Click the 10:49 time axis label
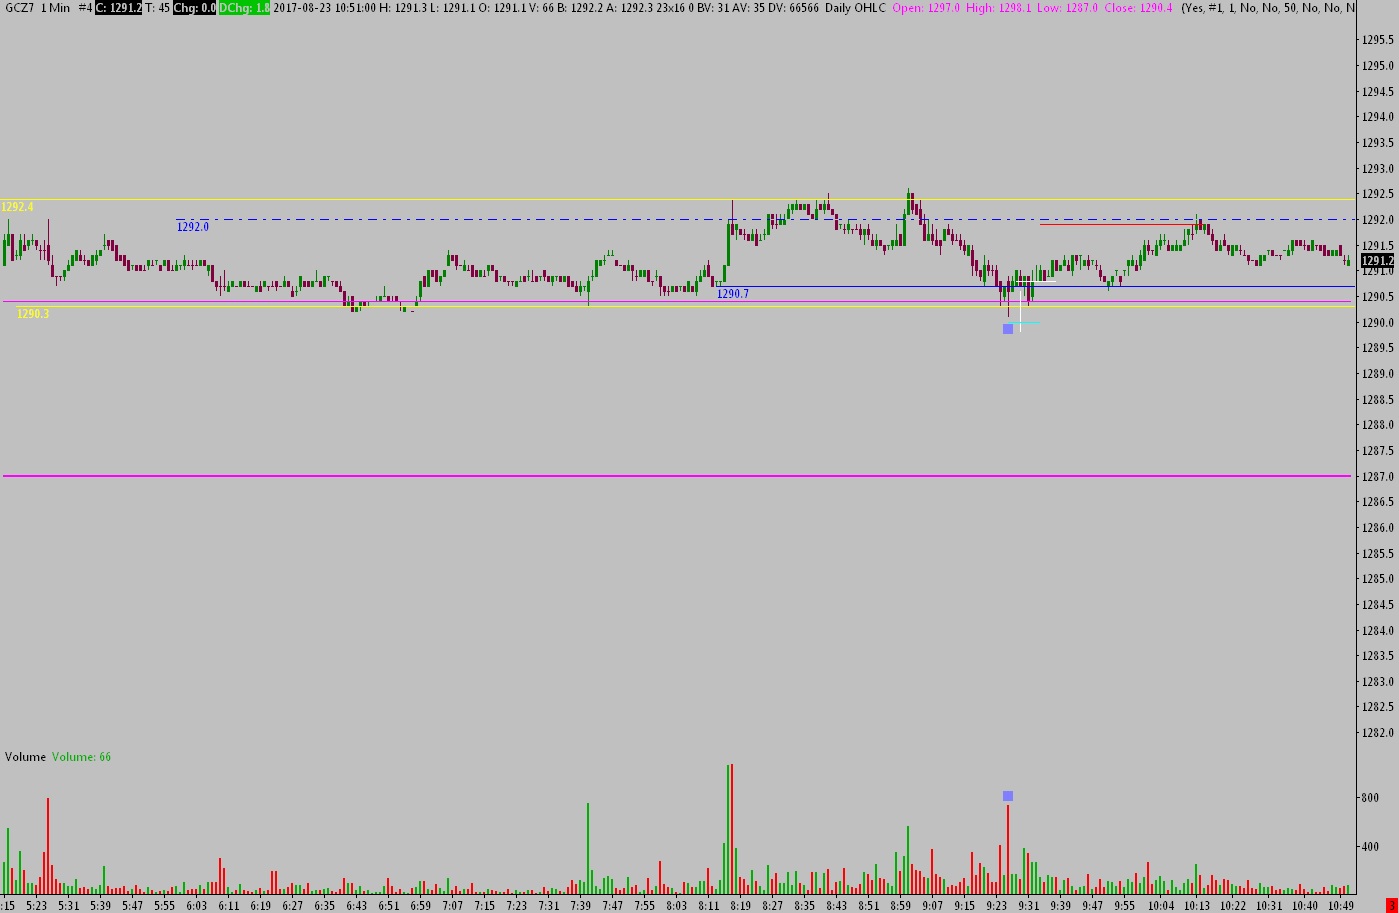Image resolution: width=1399 pixels, height=913 pixels. (1341, 906)
